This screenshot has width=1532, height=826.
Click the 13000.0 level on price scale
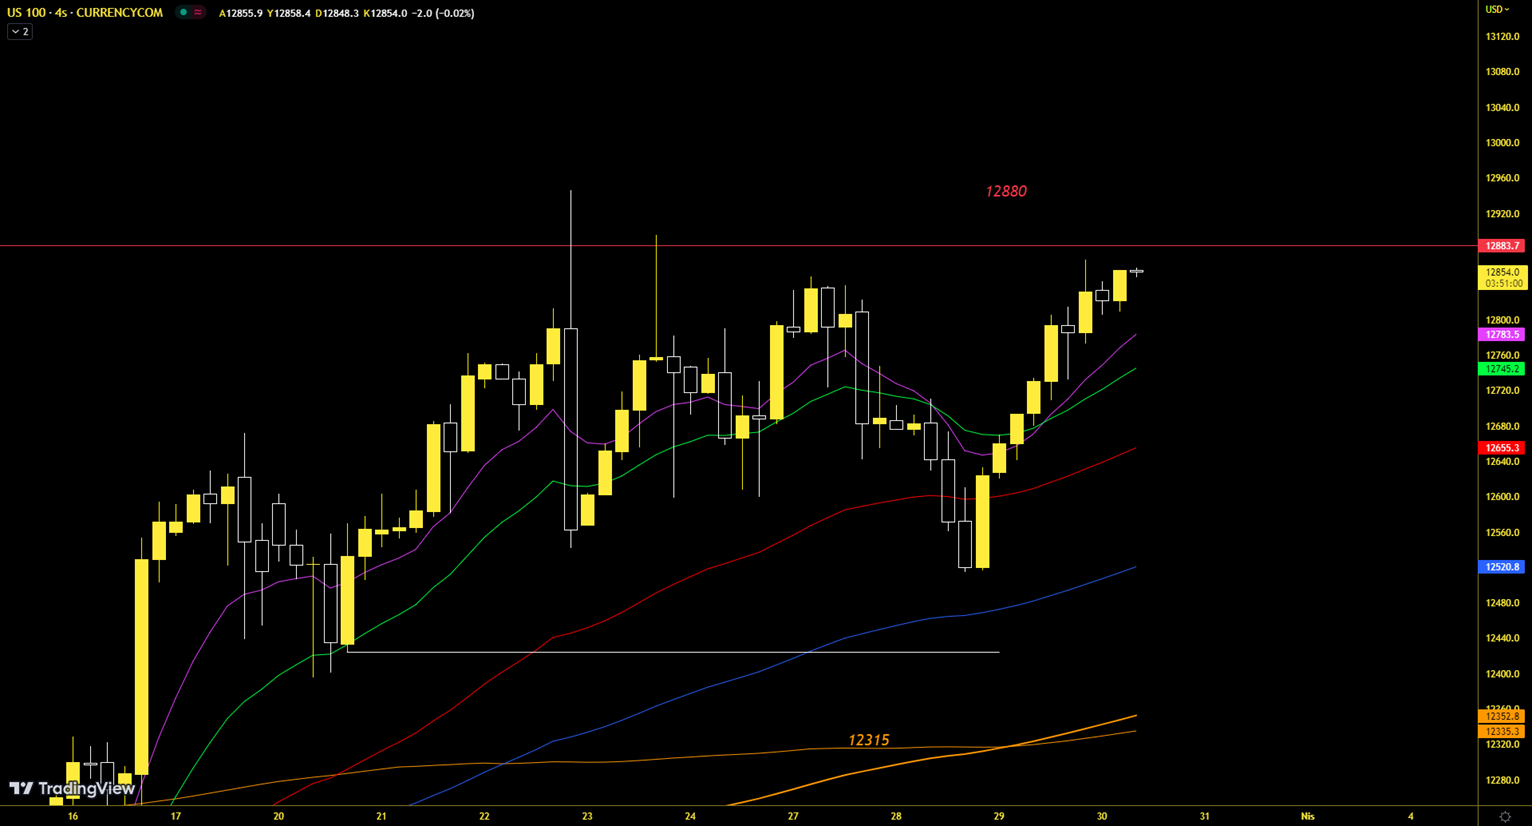(x=1501, y=143)
